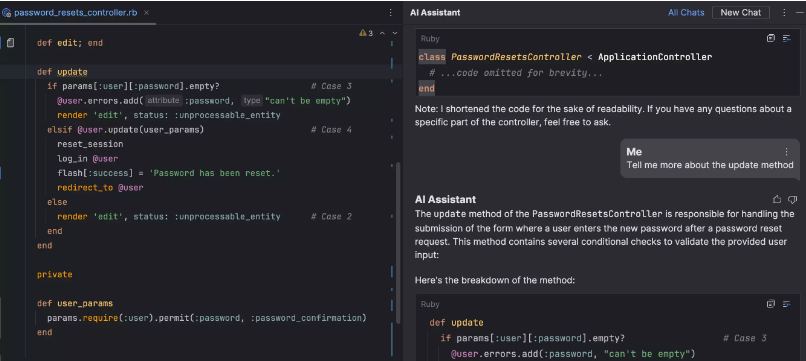Image resolution: width=806 pixels, height=361 pixels.
Task: Open the editor tab options three-dot menu
Action: [391, 13]
